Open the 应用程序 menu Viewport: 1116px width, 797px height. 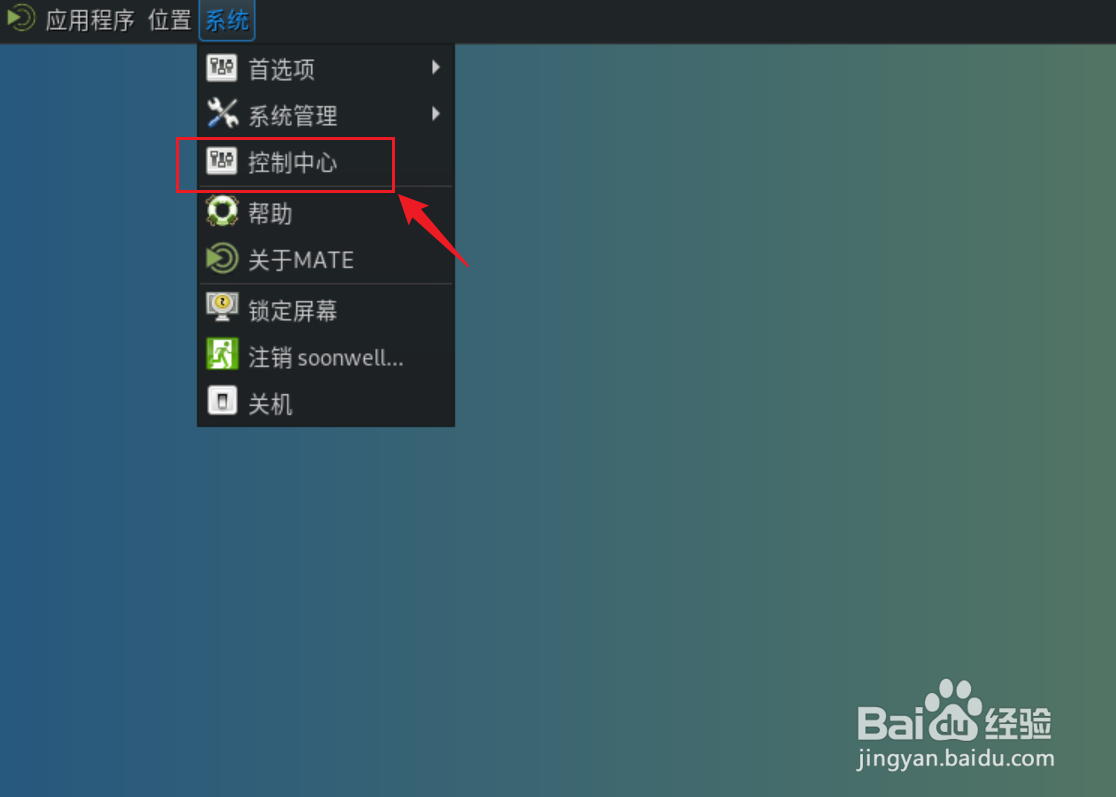coord(90,20)
